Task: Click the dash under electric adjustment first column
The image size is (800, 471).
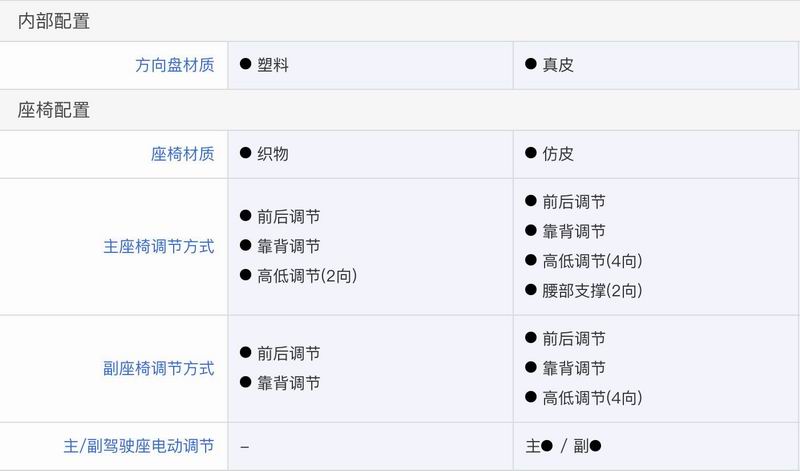Action: (244, 447)
